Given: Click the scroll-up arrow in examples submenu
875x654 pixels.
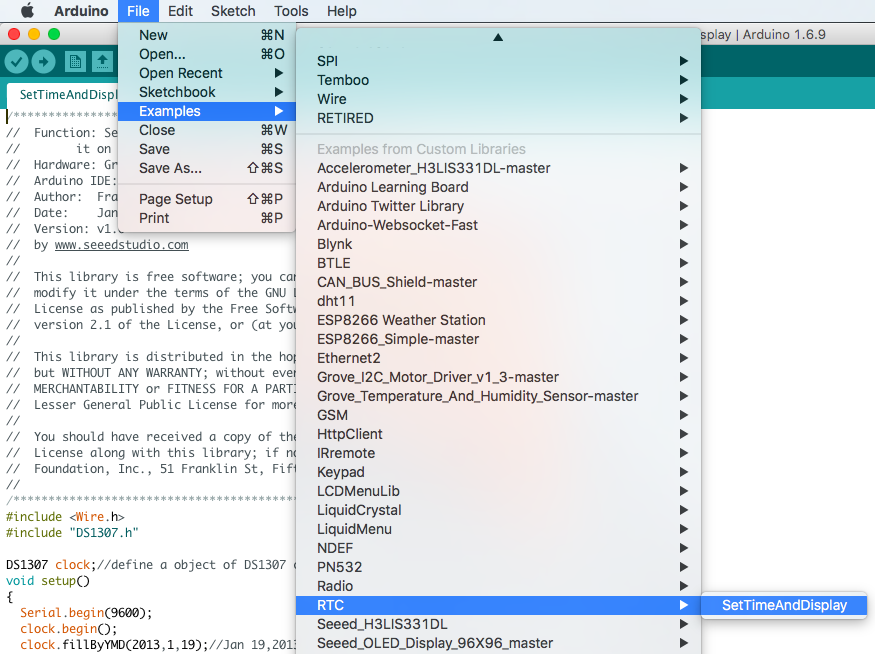Looking at the screenshot, I should (498, 37).
